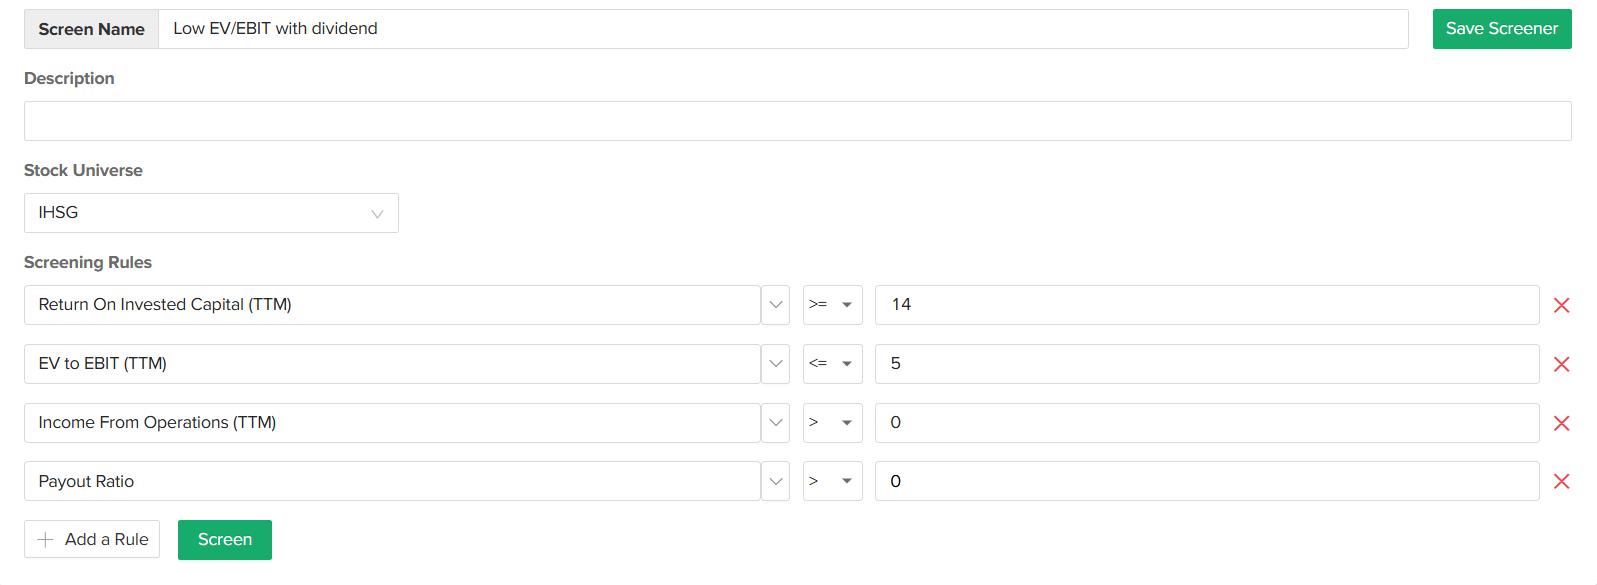
Task: Open the <= operator selector for EV to EBIT
Action: click(x=832, y=364)
